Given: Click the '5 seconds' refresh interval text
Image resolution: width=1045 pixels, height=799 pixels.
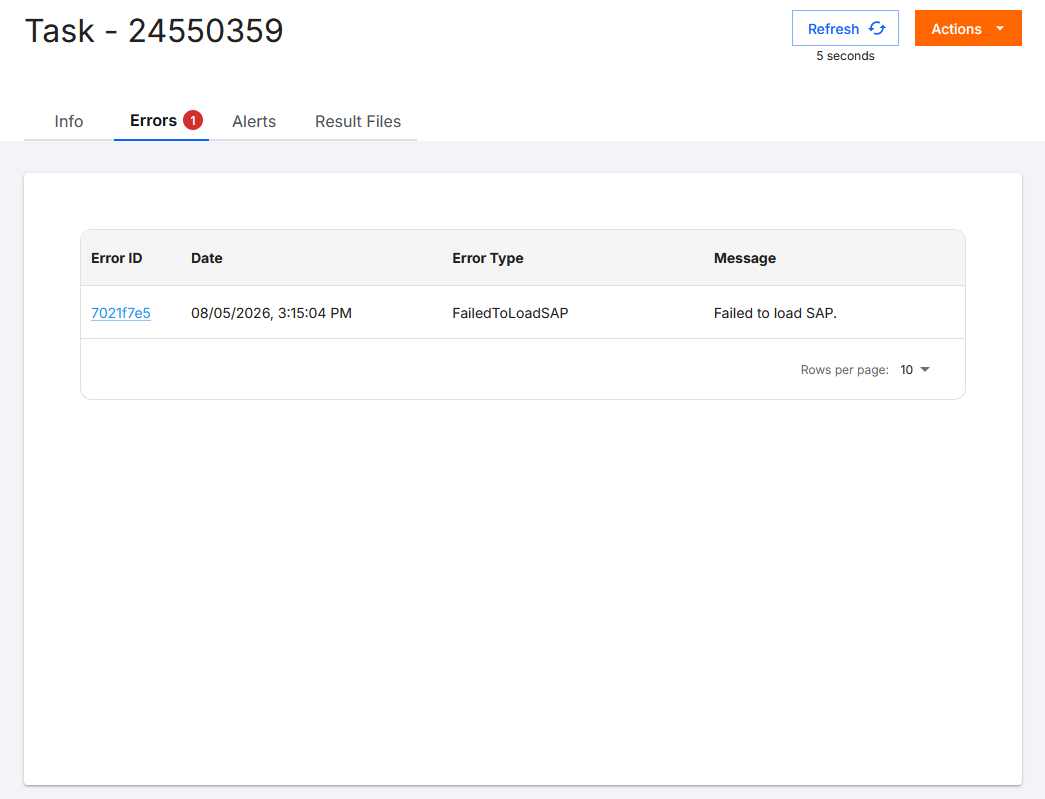Looking at the screenshot, I should (845, 56).
